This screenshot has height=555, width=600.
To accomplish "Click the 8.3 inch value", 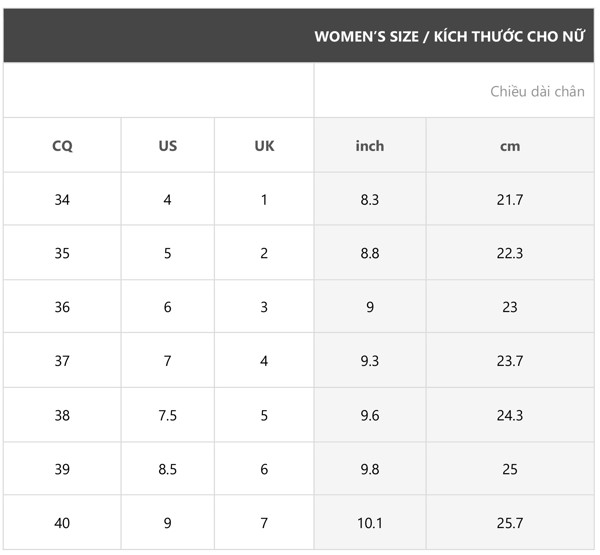I will 370,200.
